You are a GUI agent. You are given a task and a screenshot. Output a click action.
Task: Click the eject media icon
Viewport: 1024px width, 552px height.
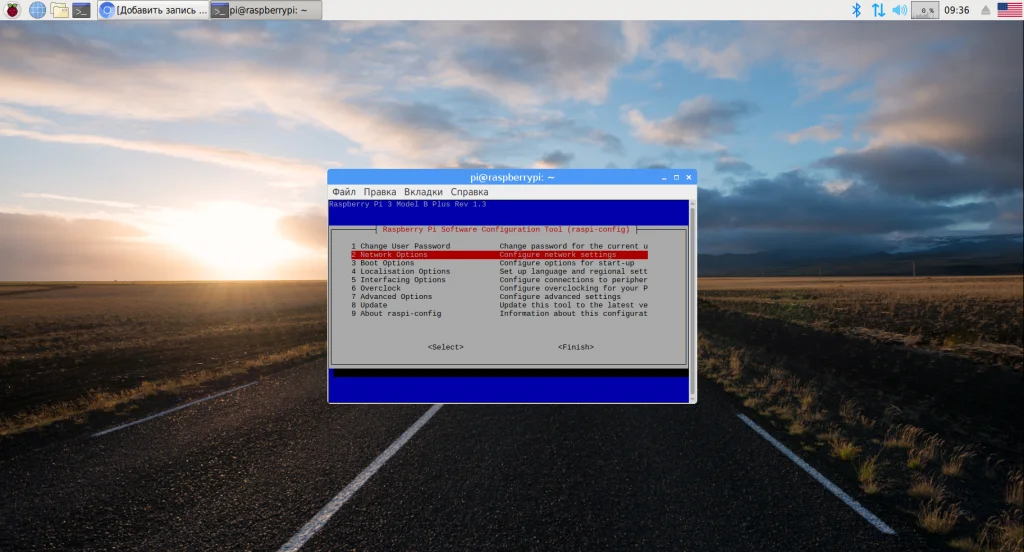985,10
